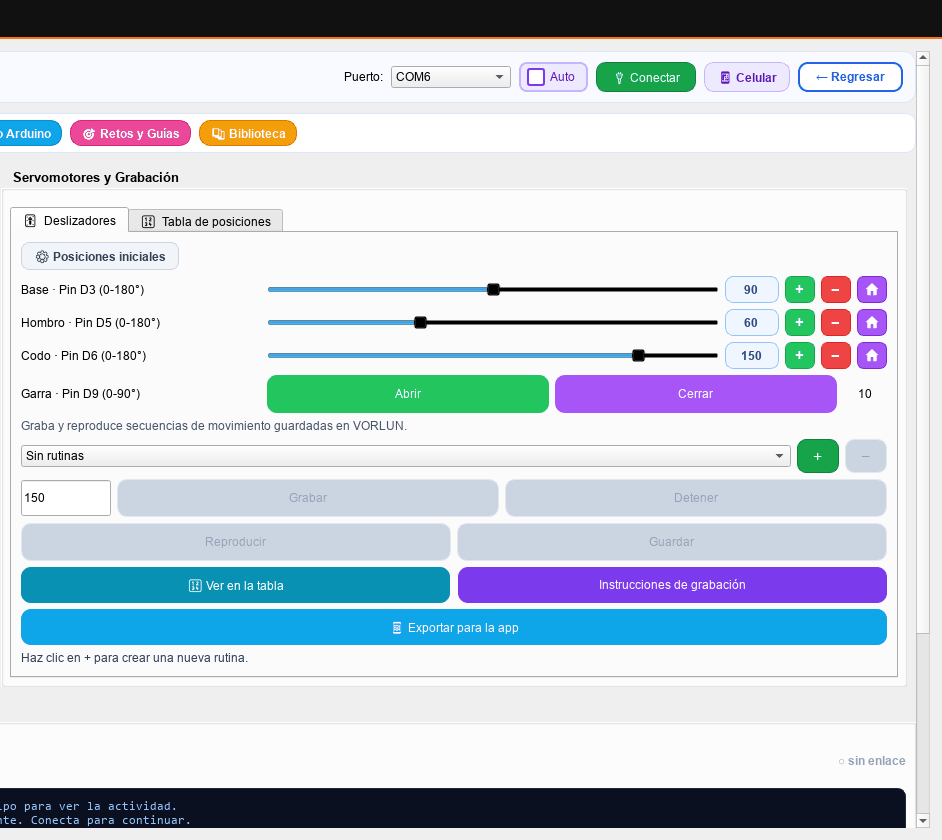Click the page scrollbar up arrow

[x=923, y=58]
